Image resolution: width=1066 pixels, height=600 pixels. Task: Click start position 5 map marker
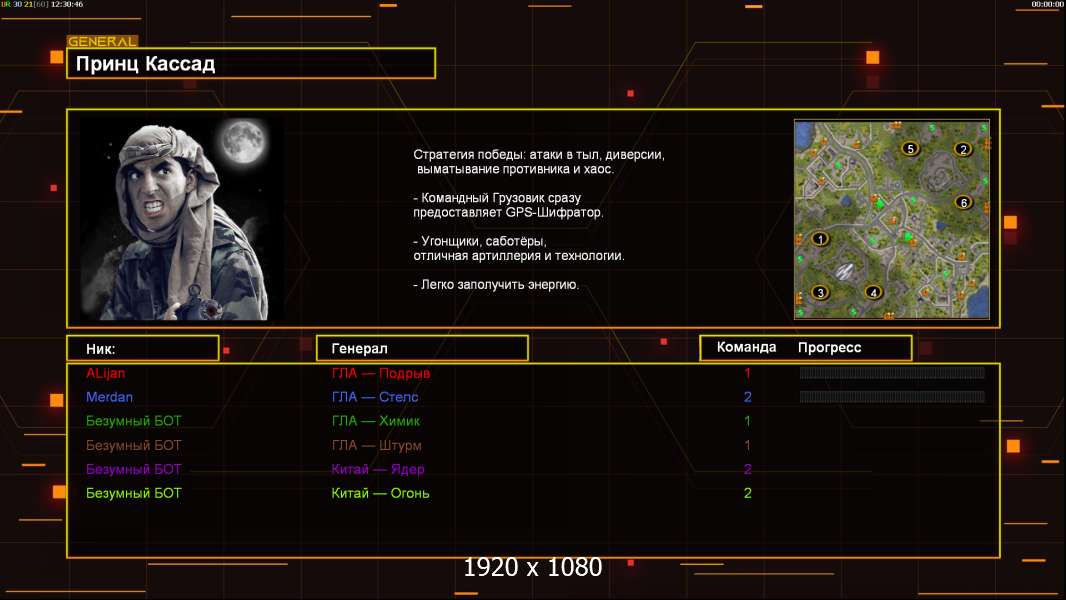tap(910, 148)
